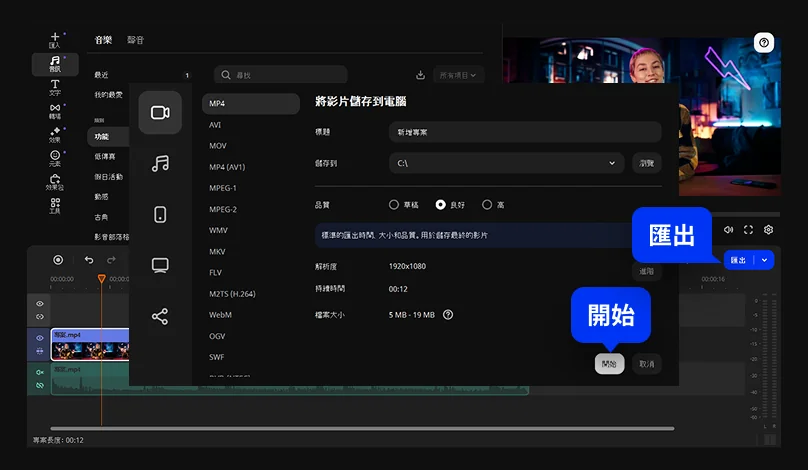Select the share upload export category
Image resolution: width=808 pixels, height=470 pixels.
pyautogui.click(x=160, y=316)
